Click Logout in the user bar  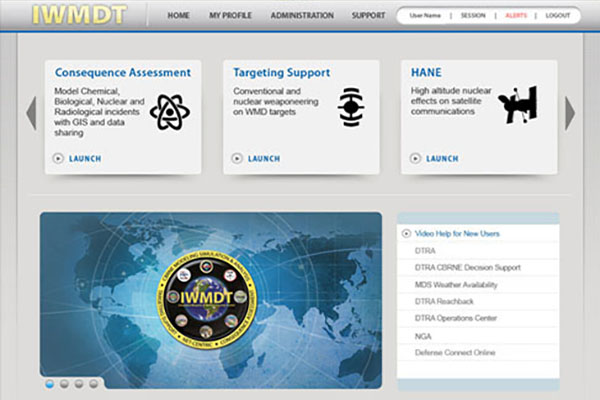(558, 16)
